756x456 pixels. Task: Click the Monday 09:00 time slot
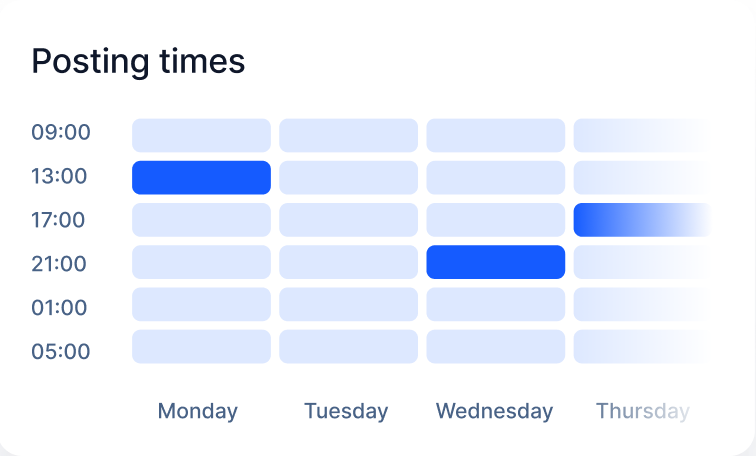pos(201,135)
